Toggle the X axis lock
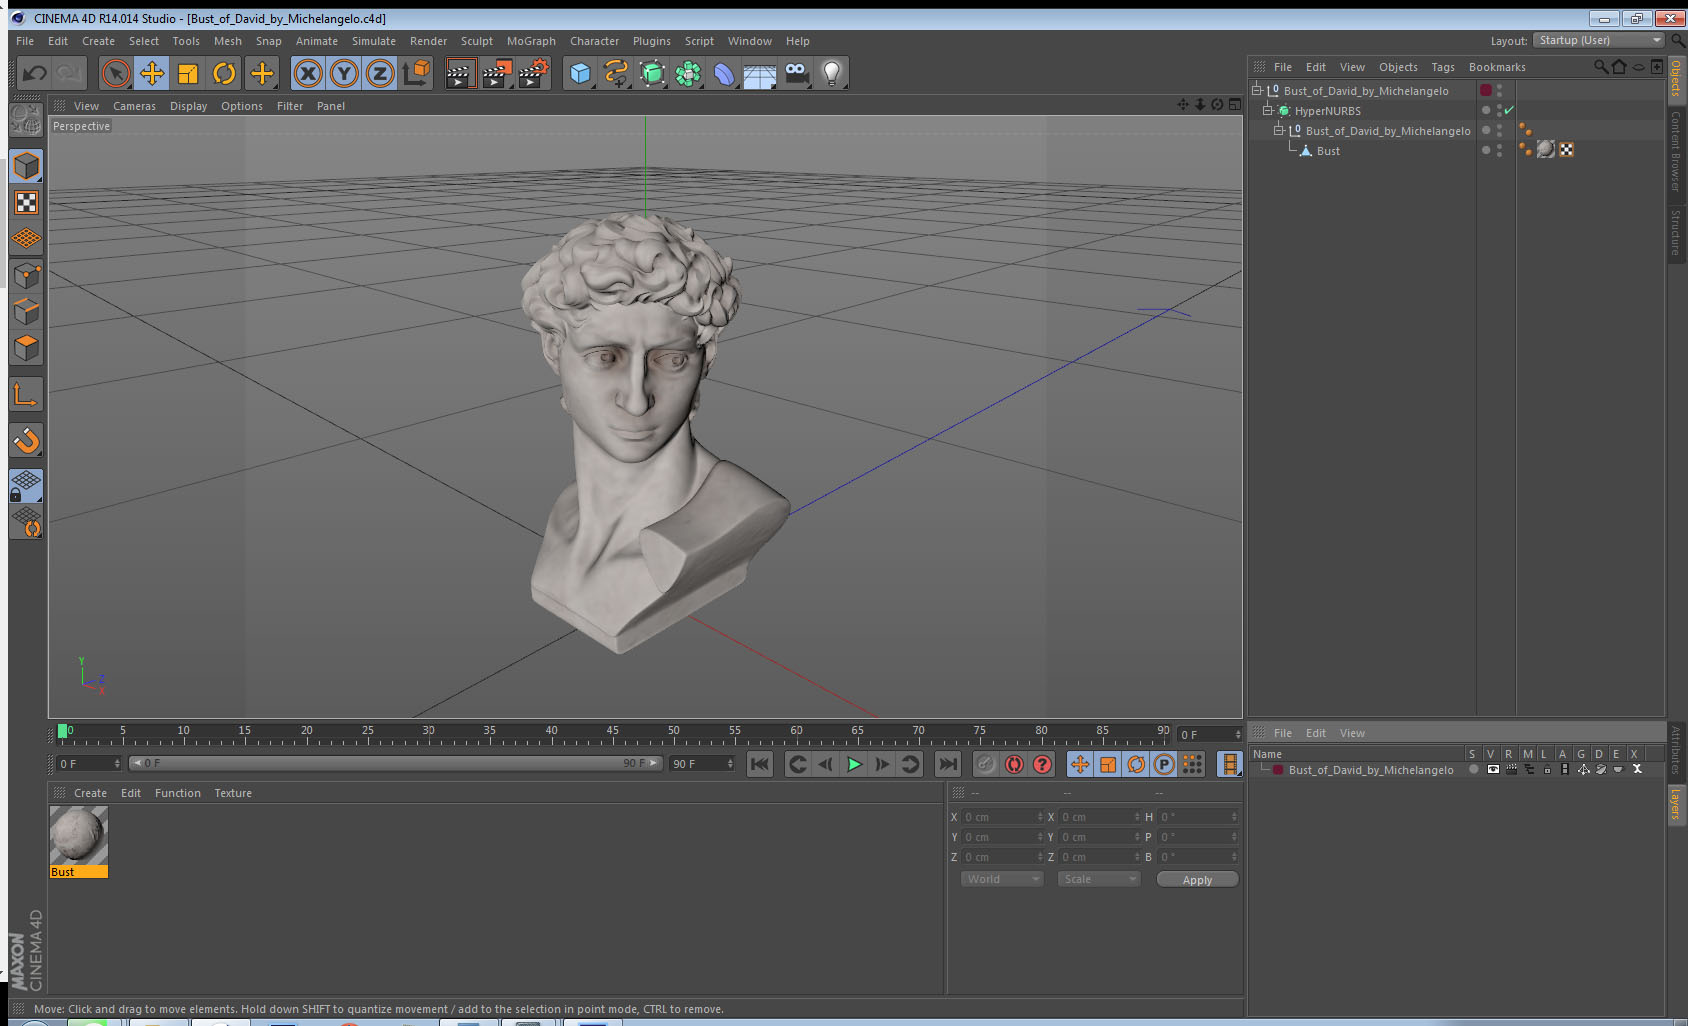Screen dimensions: 1688x1026 pos(308,73)
